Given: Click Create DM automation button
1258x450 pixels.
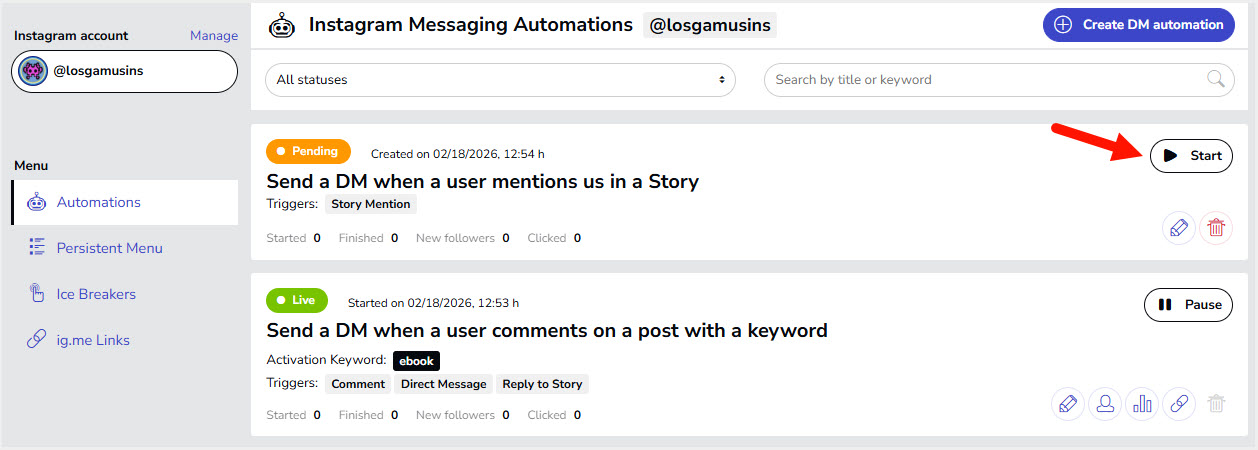Looking at the screenshot, I should 1138,25.
